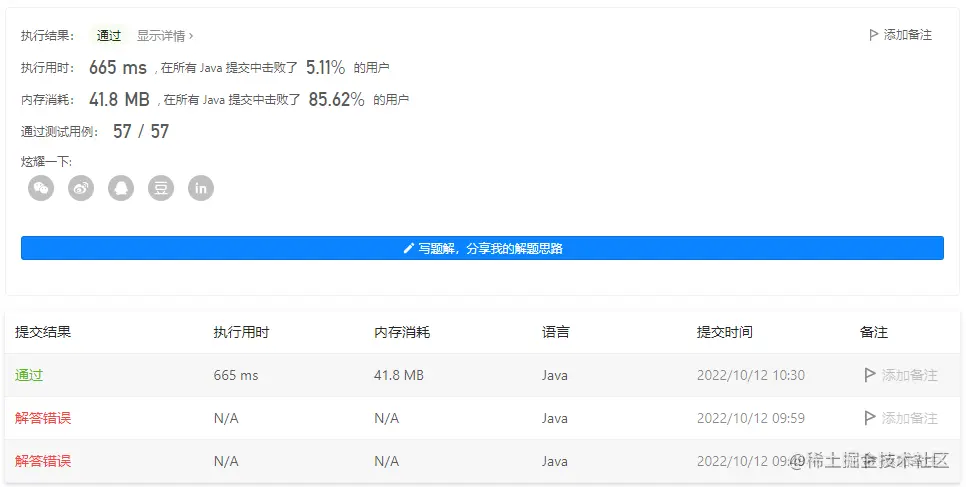The height and width of the screenshot is (487, 966).
Task: Share result via QQ icon
Action: (x=121, y=188)
